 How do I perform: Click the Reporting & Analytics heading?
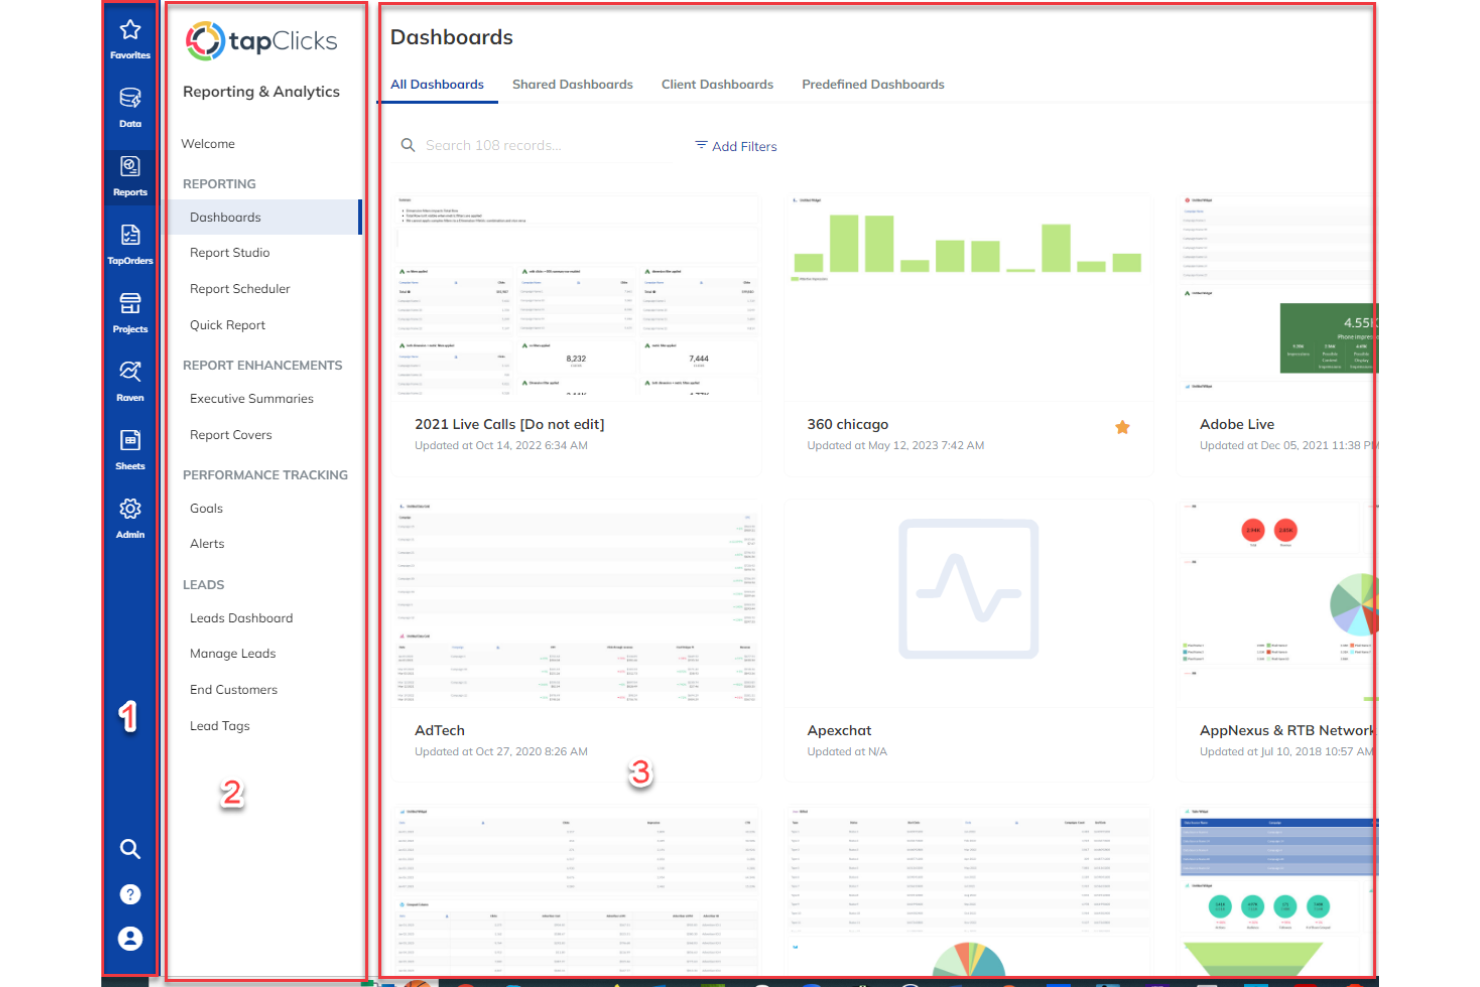(261, 92)
